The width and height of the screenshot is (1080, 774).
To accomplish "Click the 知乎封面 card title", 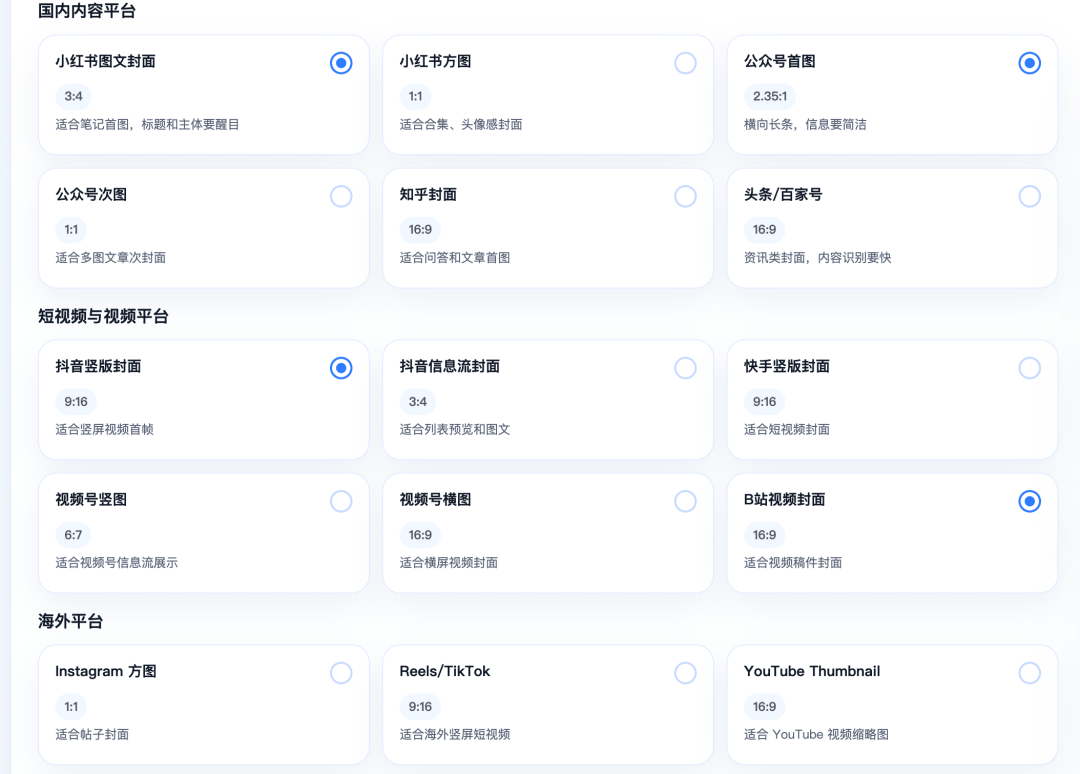I will (428, 195).
